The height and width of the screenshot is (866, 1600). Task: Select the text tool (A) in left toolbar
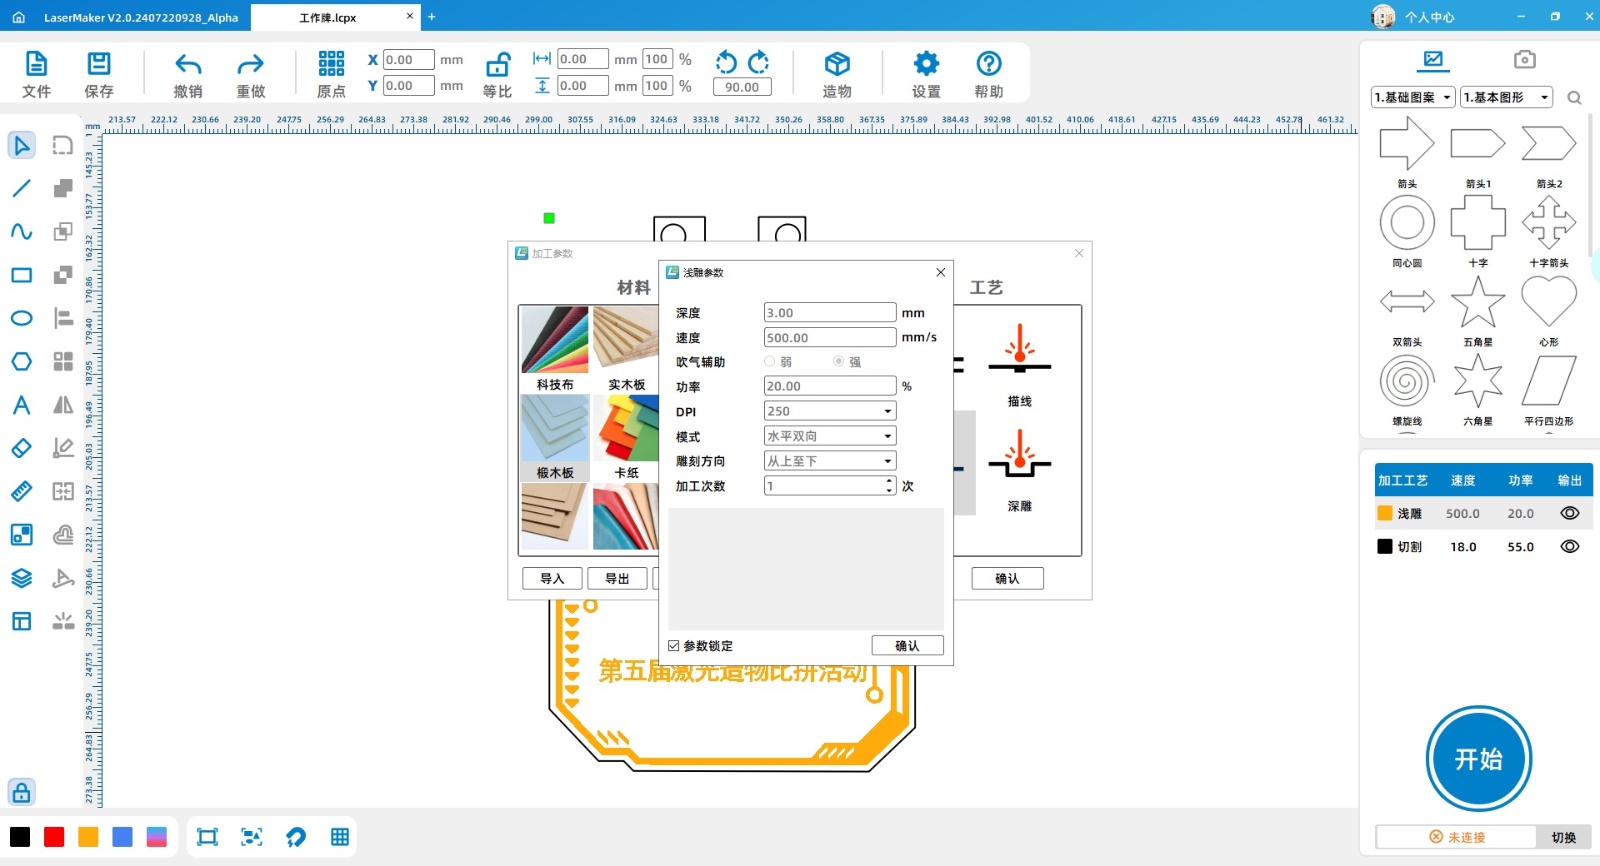click(x=21, y=405)
